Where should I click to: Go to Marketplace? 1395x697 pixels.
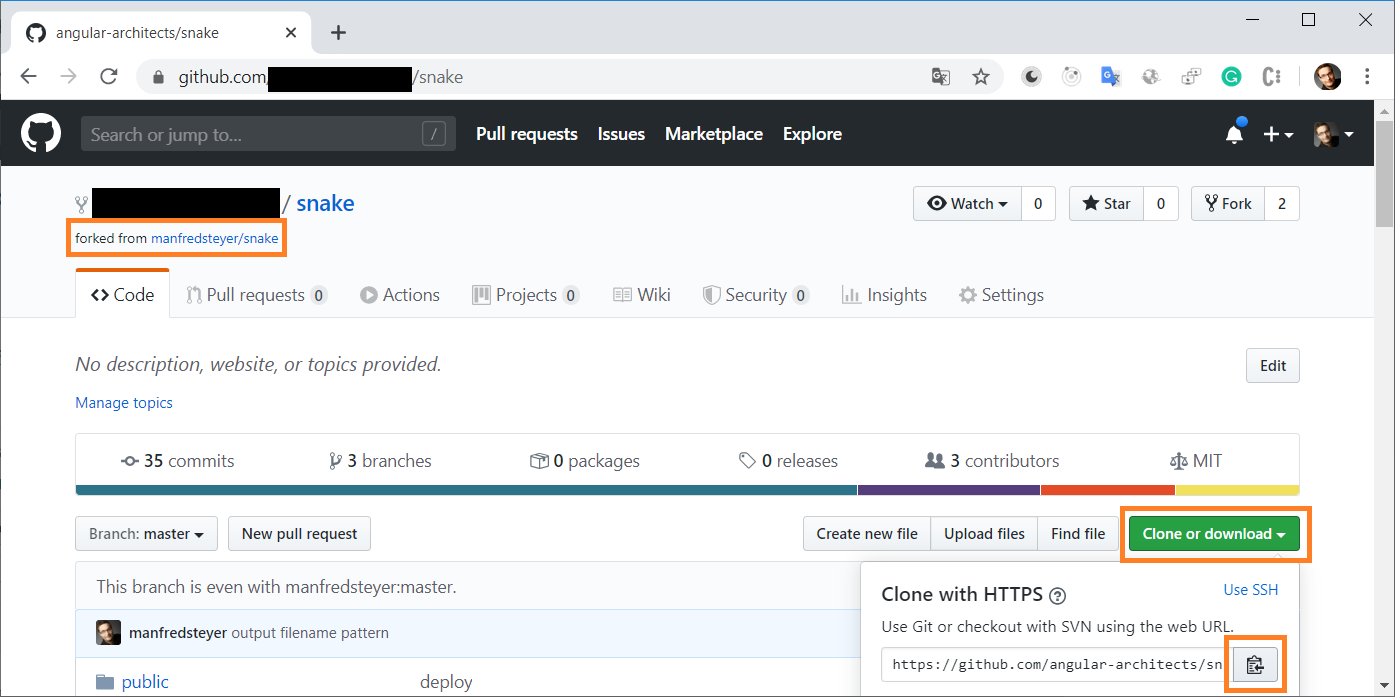pos(714,134)
